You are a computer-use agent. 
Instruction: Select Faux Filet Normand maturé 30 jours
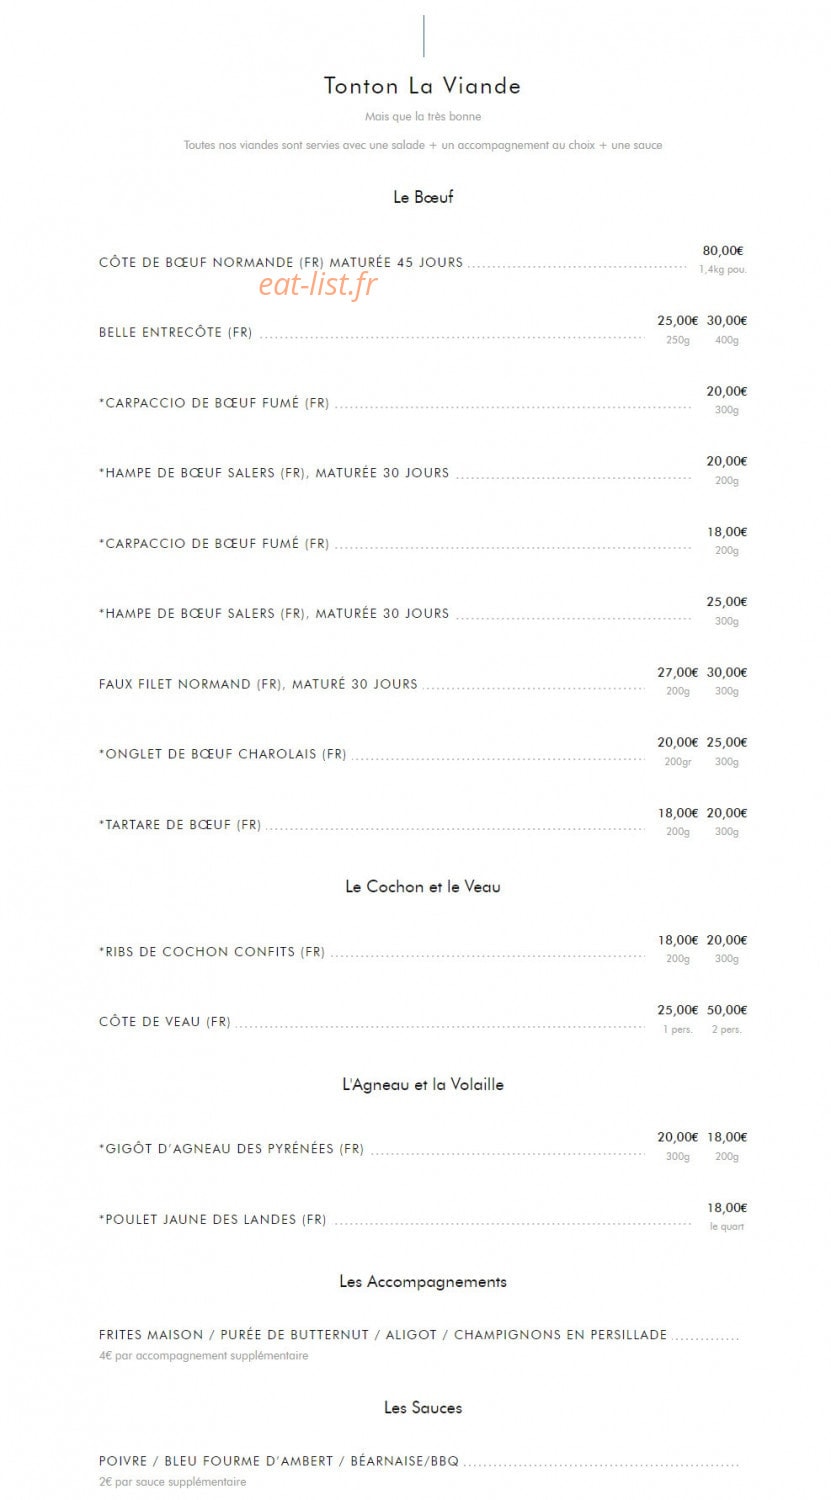pyautogui.click(x=258, y=685)
